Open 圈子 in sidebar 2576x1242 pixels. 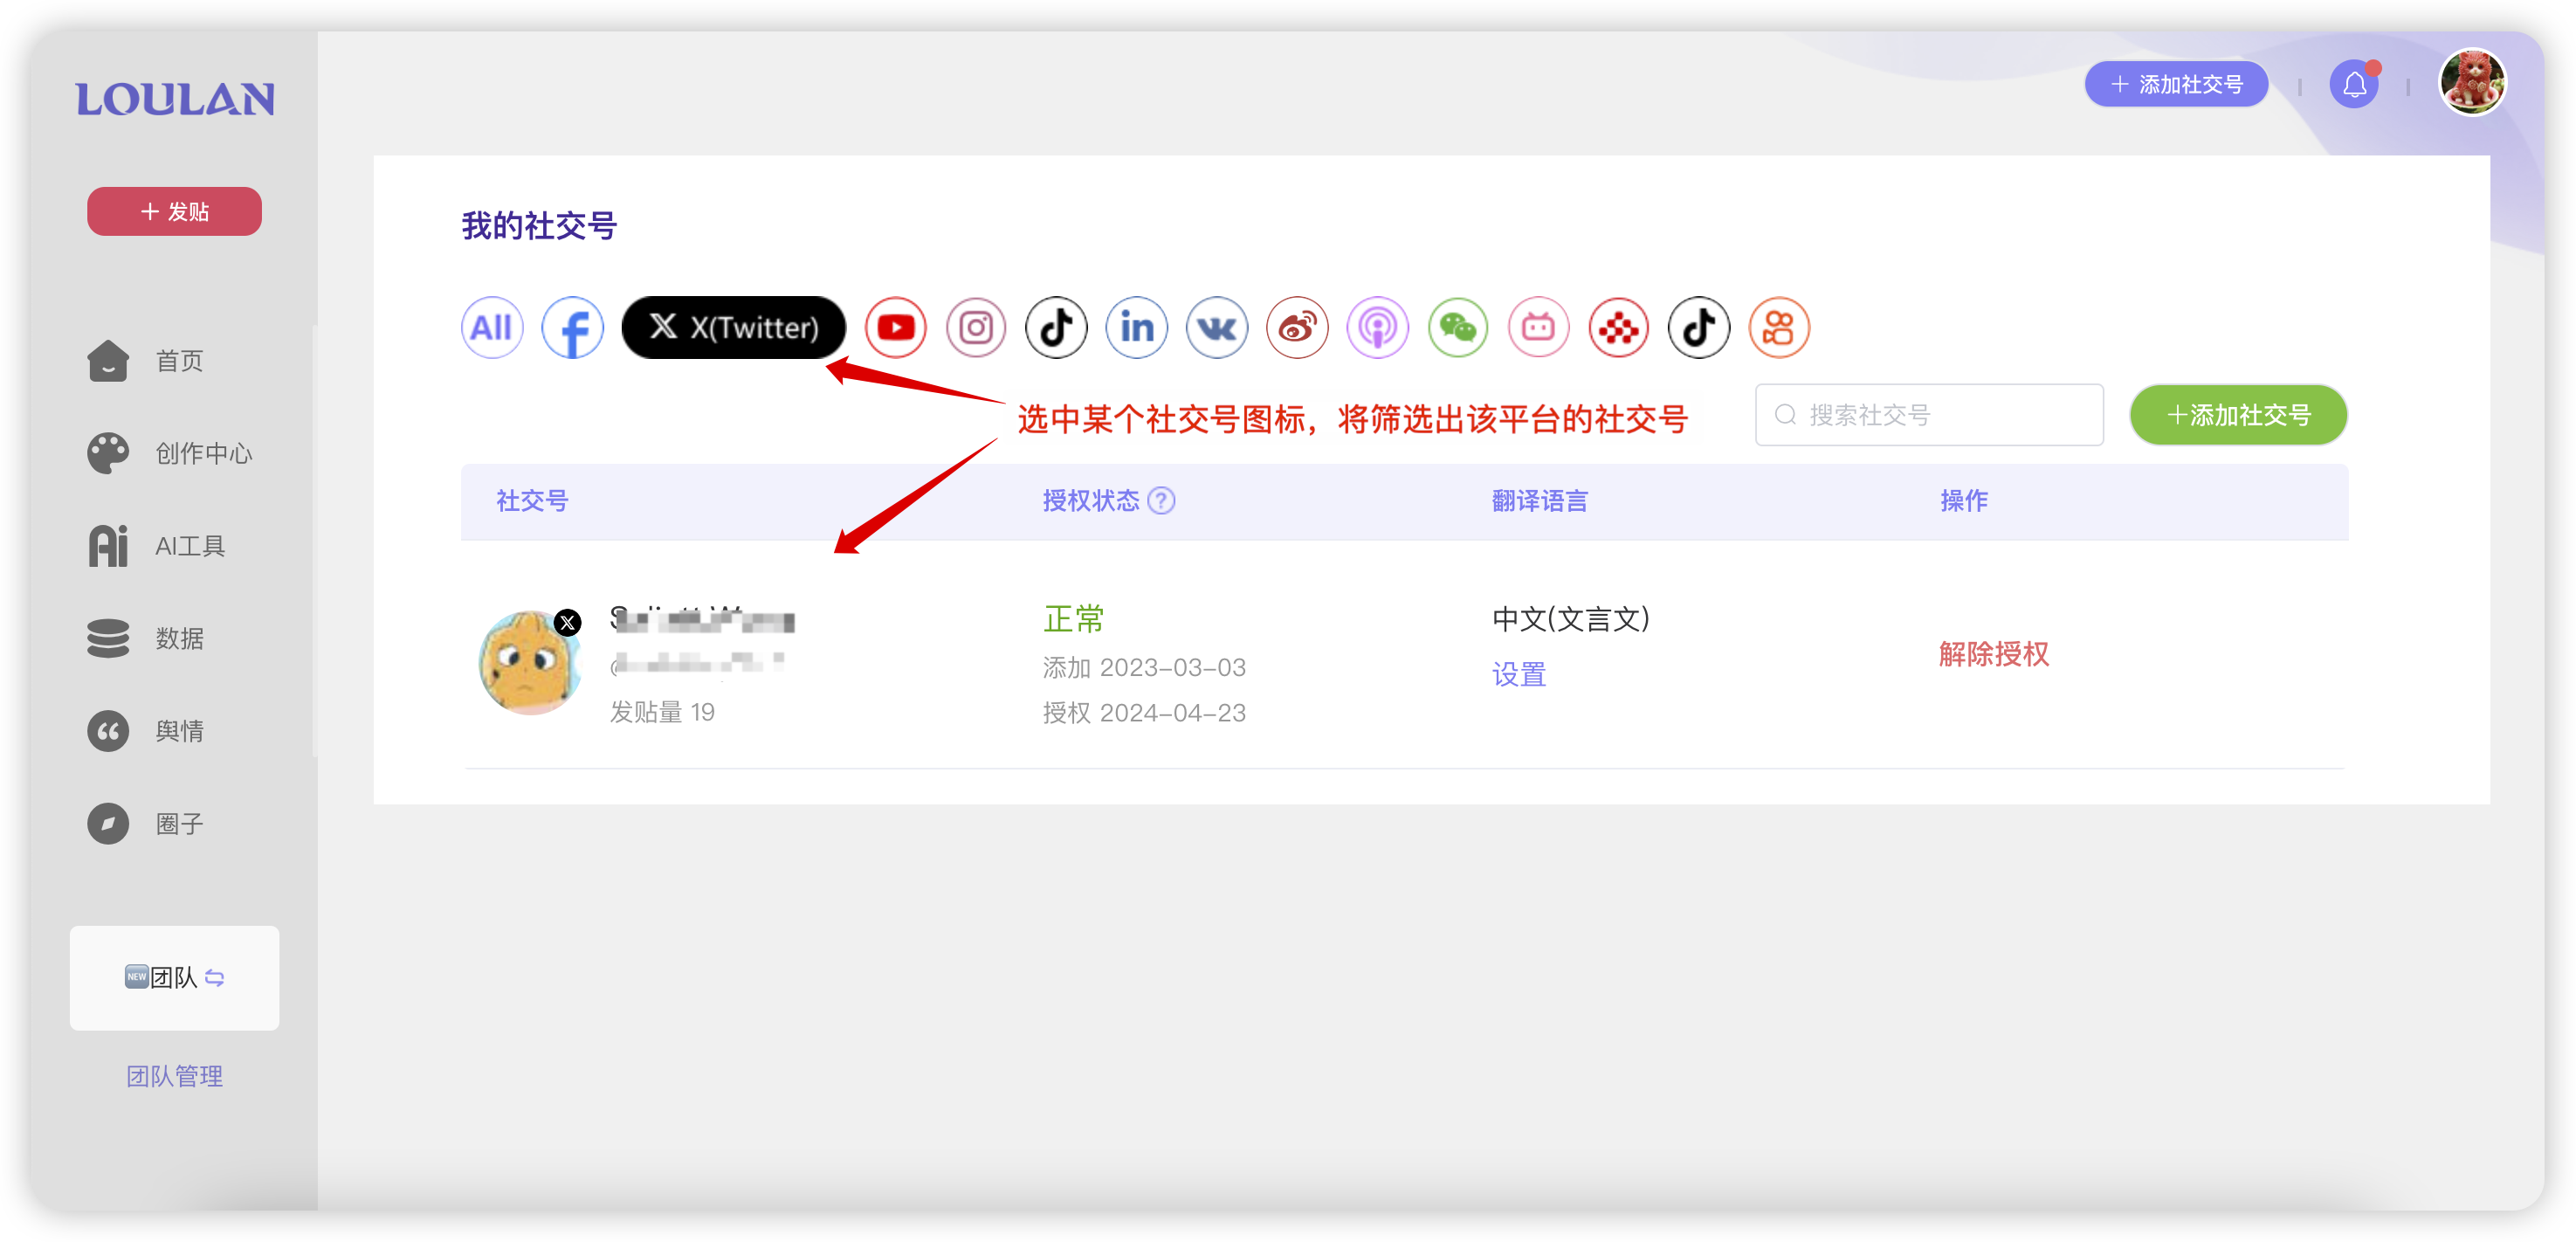click(147, 824)
